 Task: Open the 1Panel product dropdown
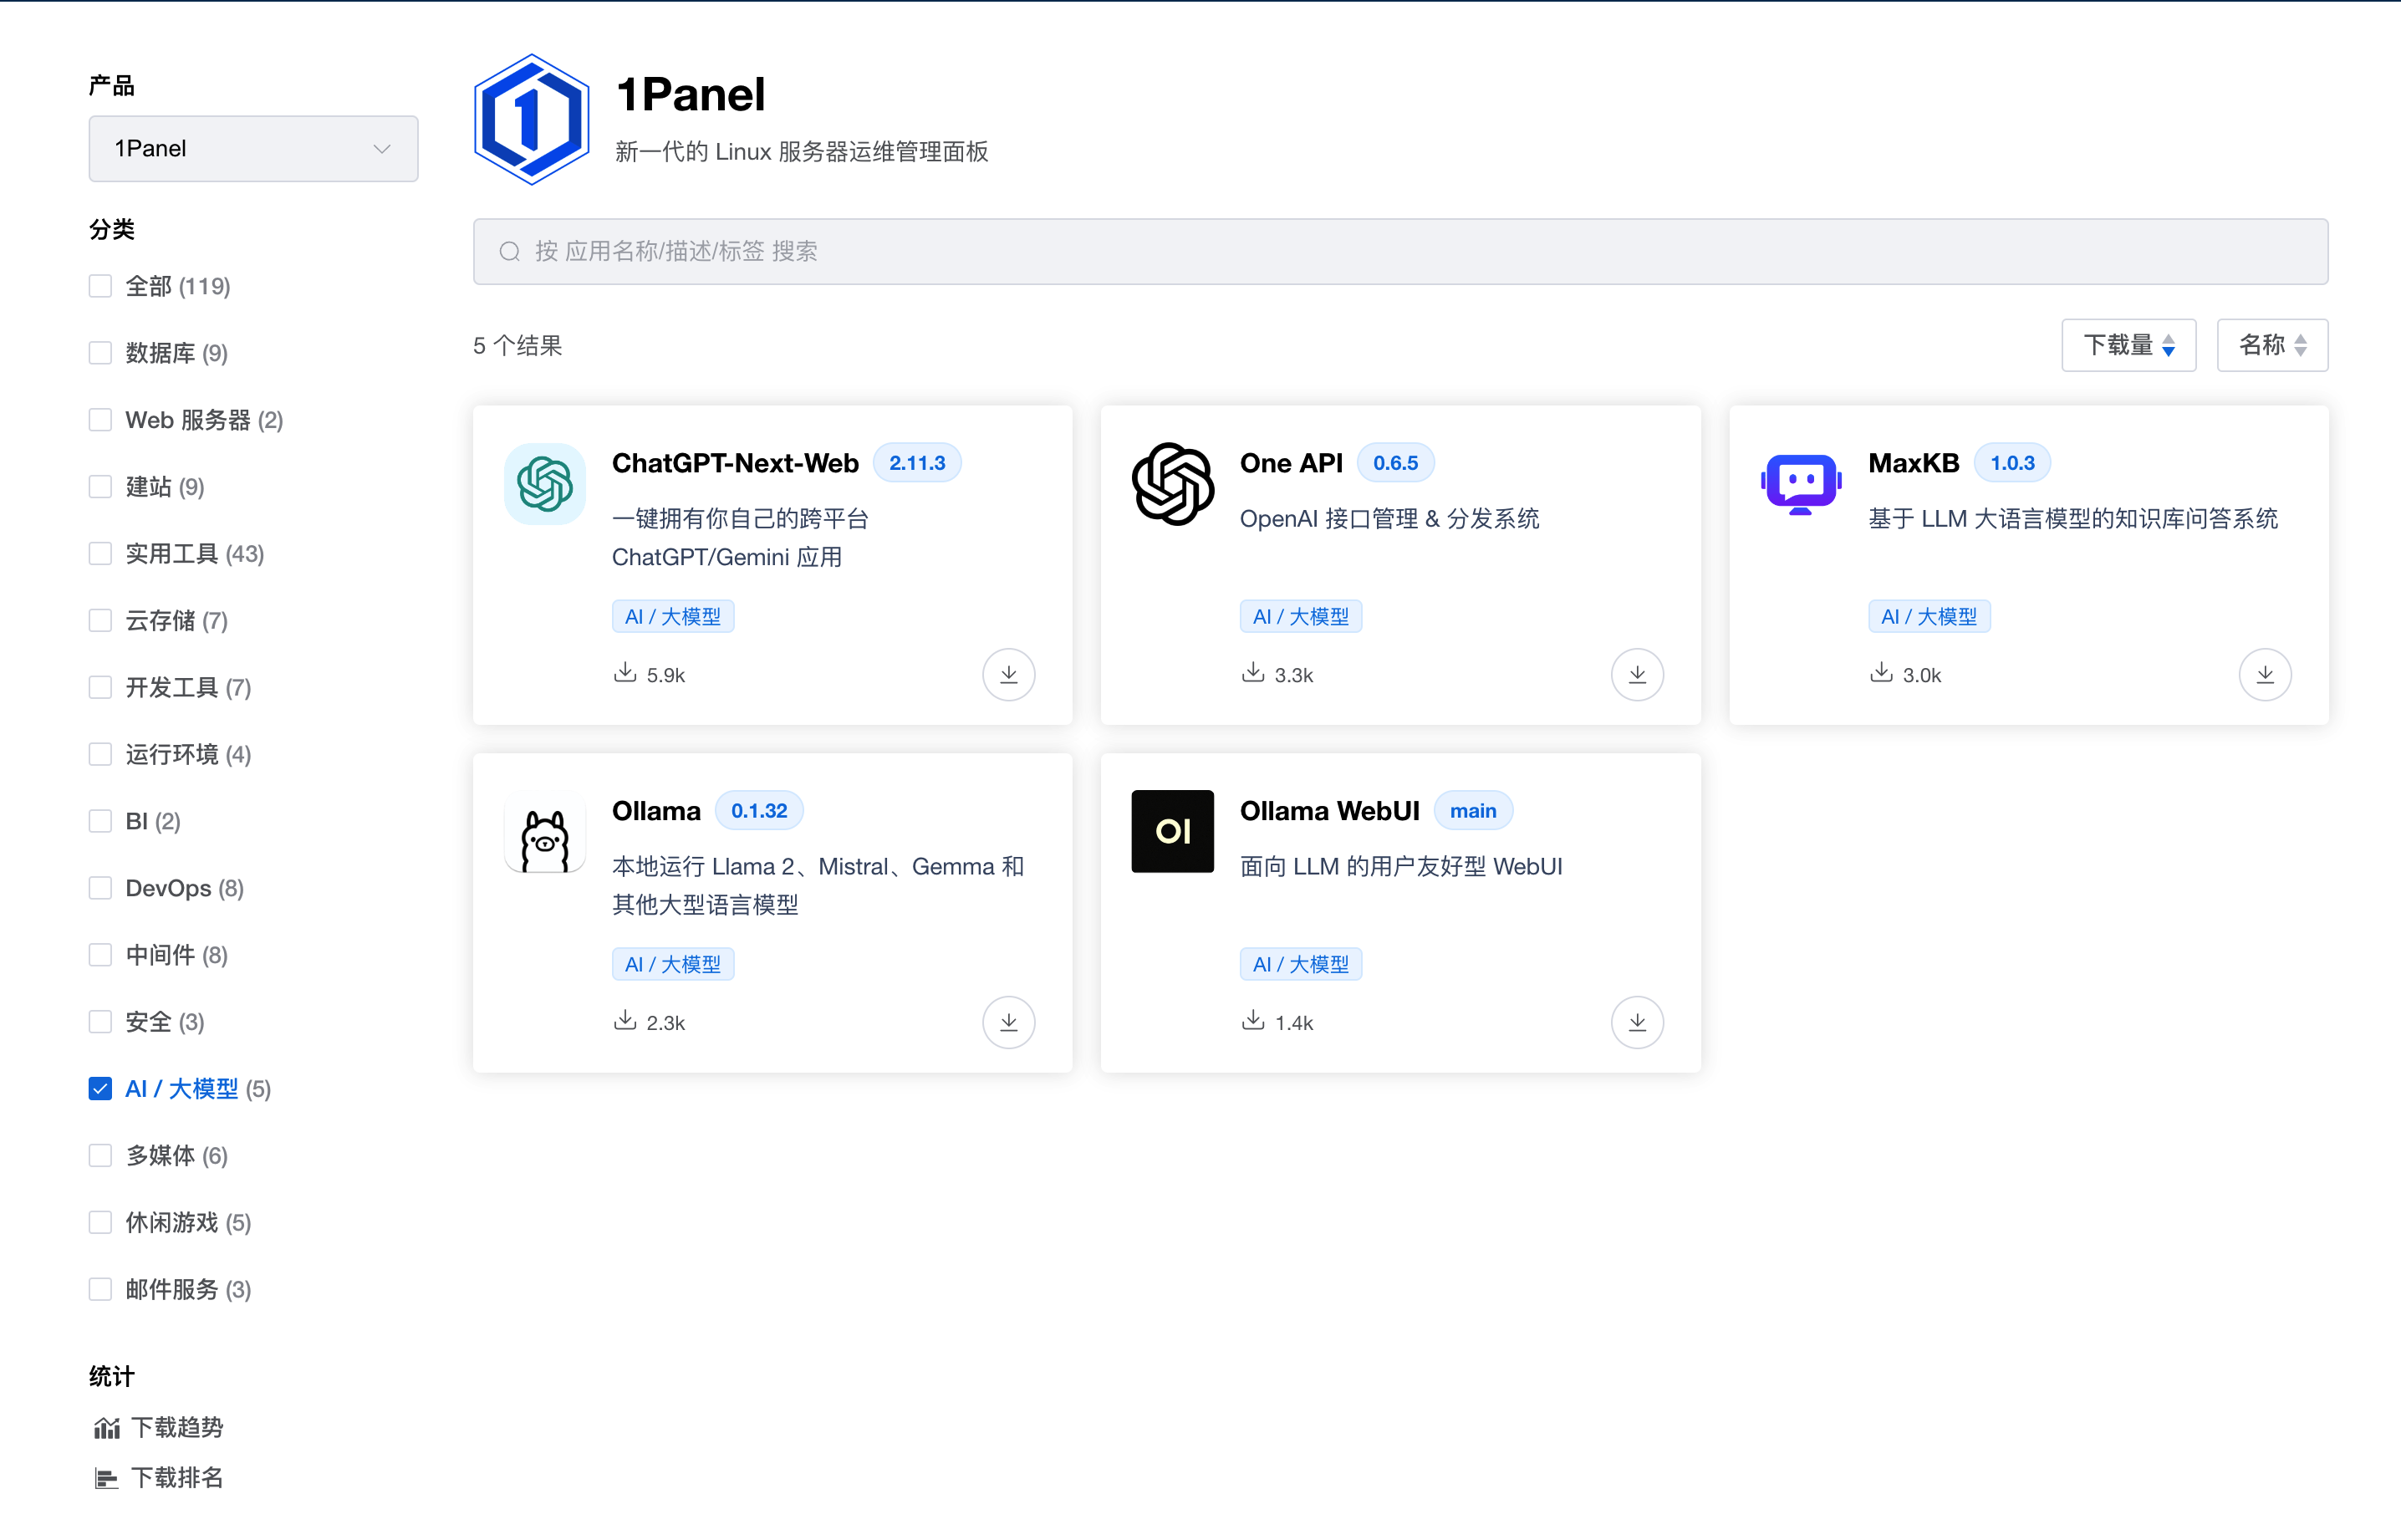(x=253, y=149)
